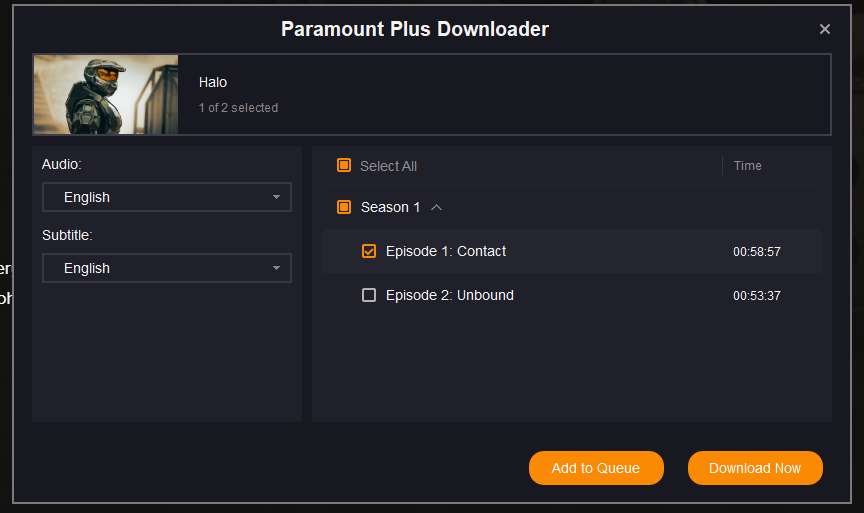Uncheck Episode 1: Contact checkbox
The width and height of the screenshot is (864, 513).
[369, 251]
